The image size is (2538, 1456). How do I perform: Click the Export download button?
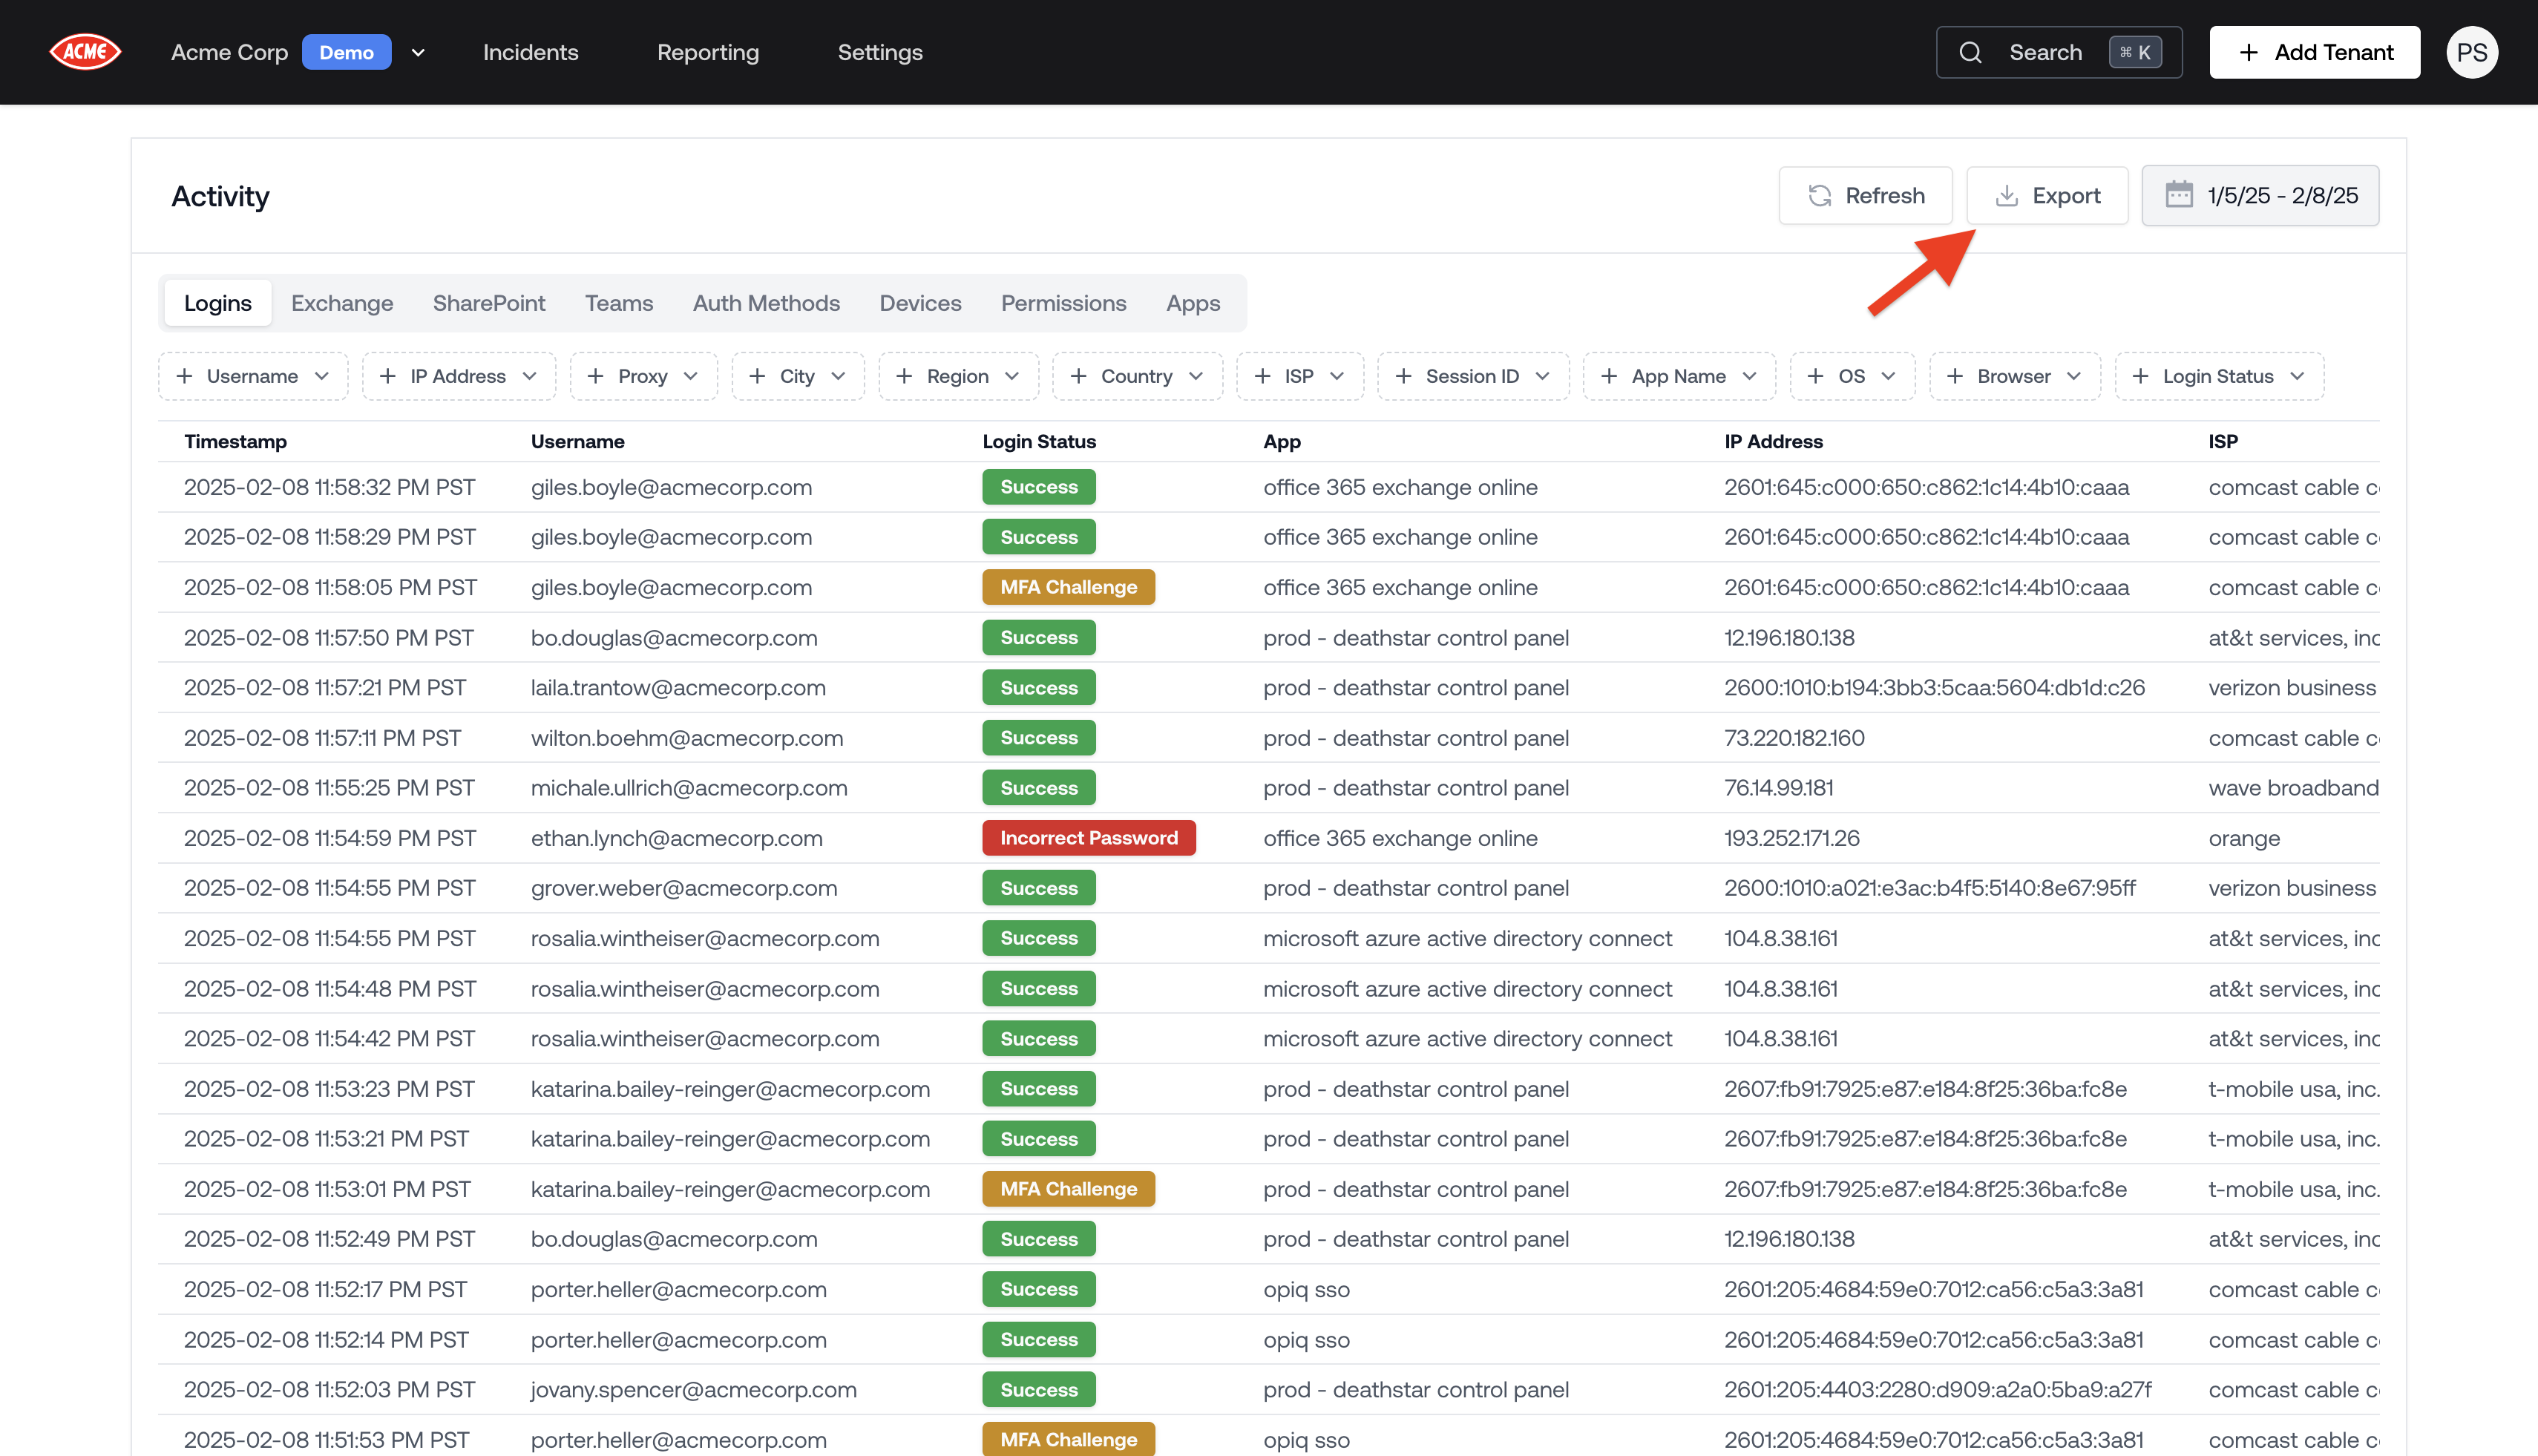[x=2047, y=195]
